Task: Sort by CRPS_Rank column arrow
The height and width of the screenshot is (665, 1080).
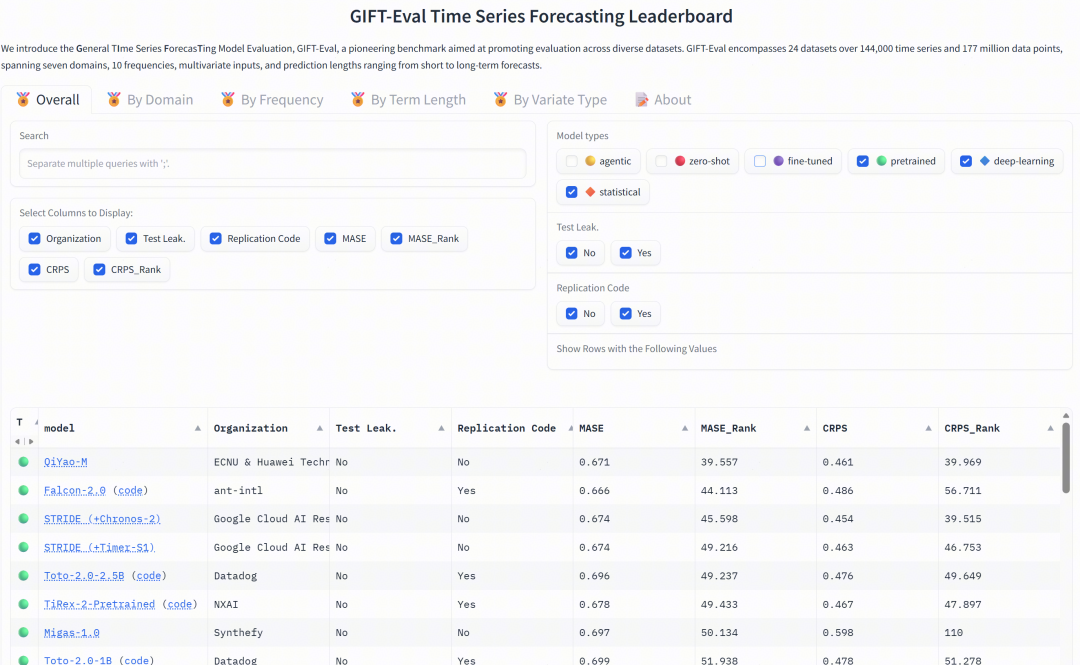Action: coord(1050,428)
